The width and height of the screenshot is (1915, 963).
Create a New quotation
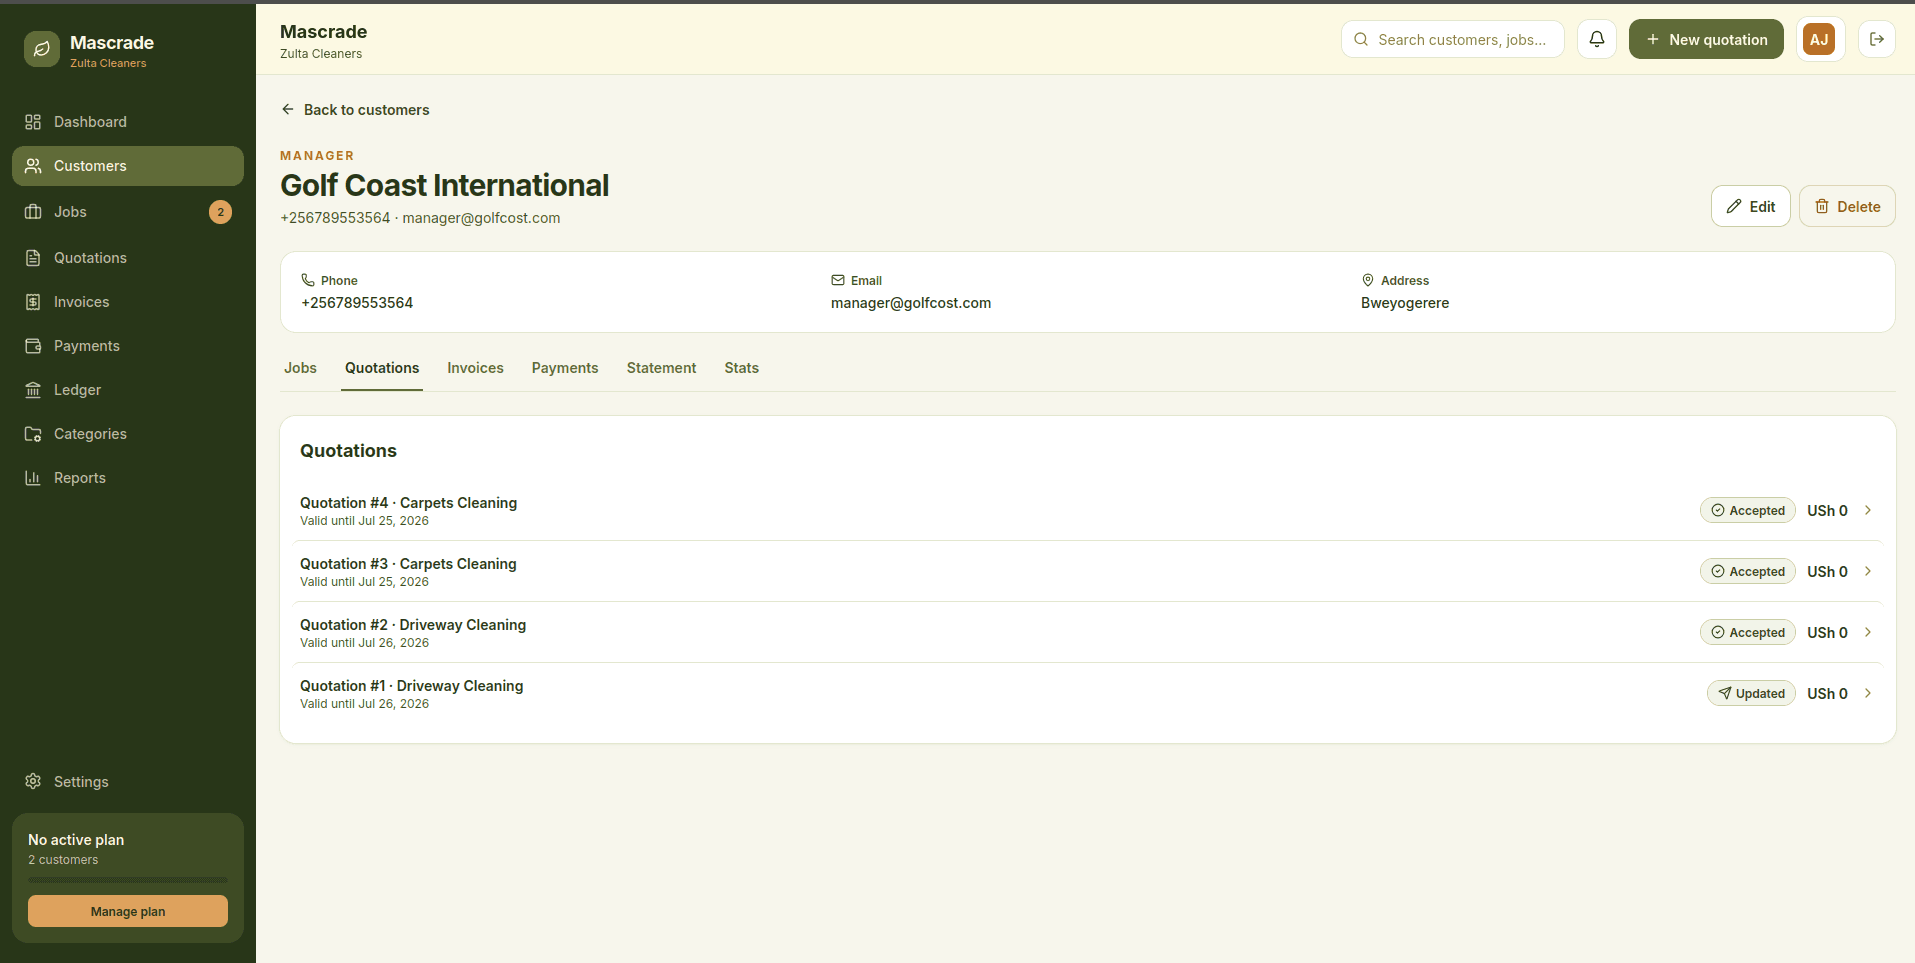(1706, 39)
